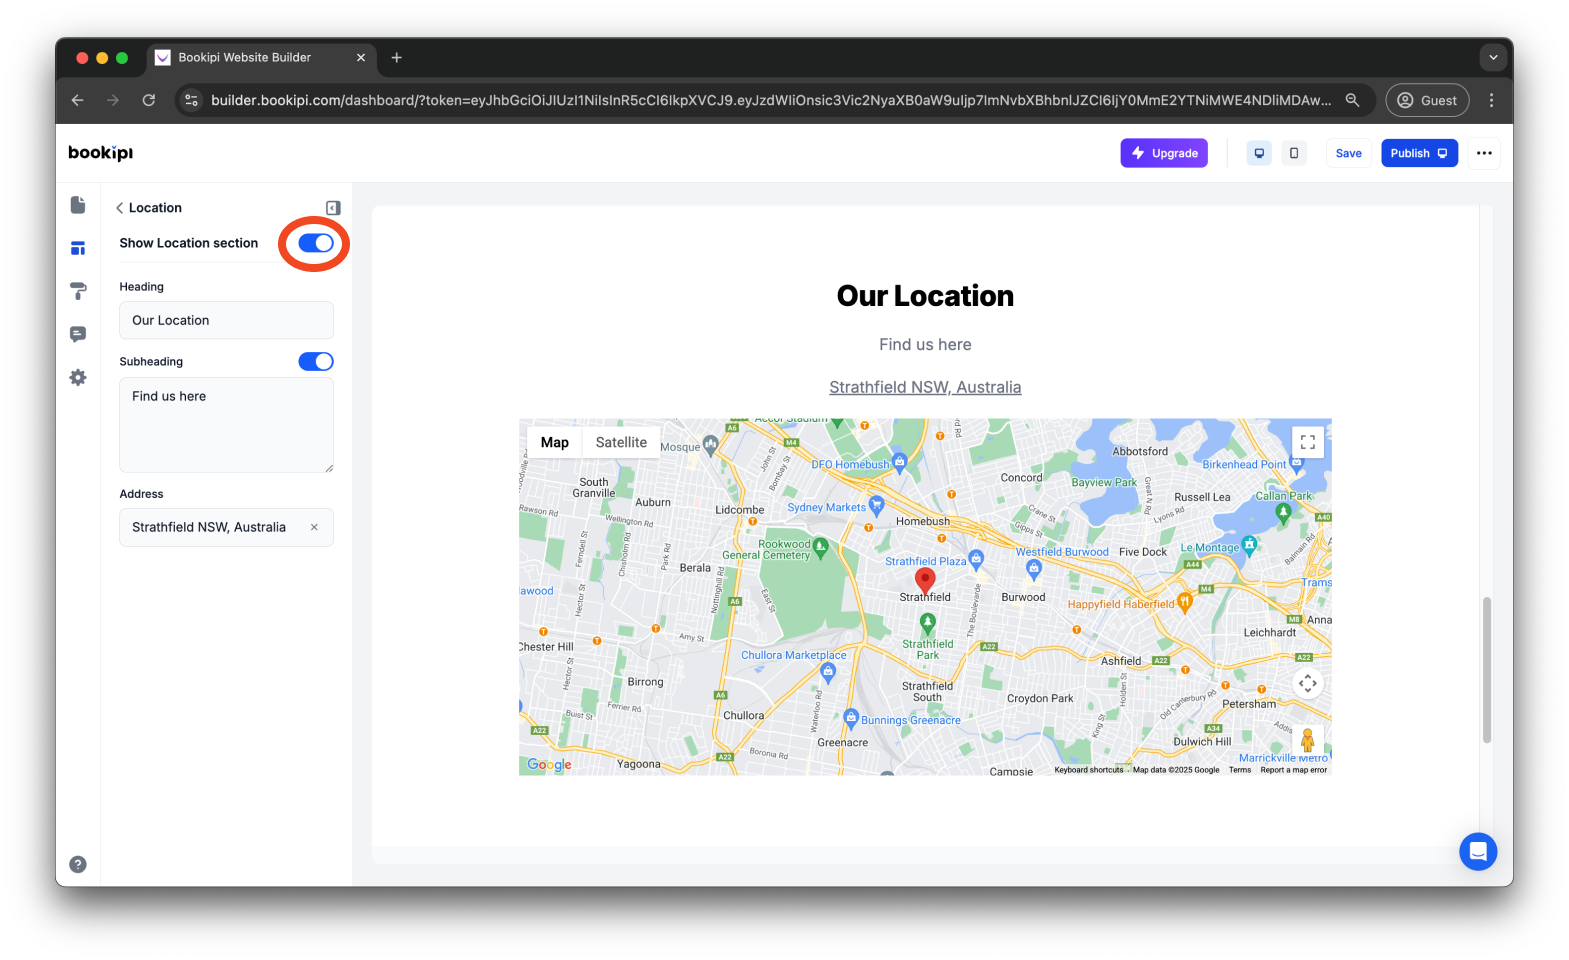Open the Strathfield NSW, Australia link

click(925, 387)
